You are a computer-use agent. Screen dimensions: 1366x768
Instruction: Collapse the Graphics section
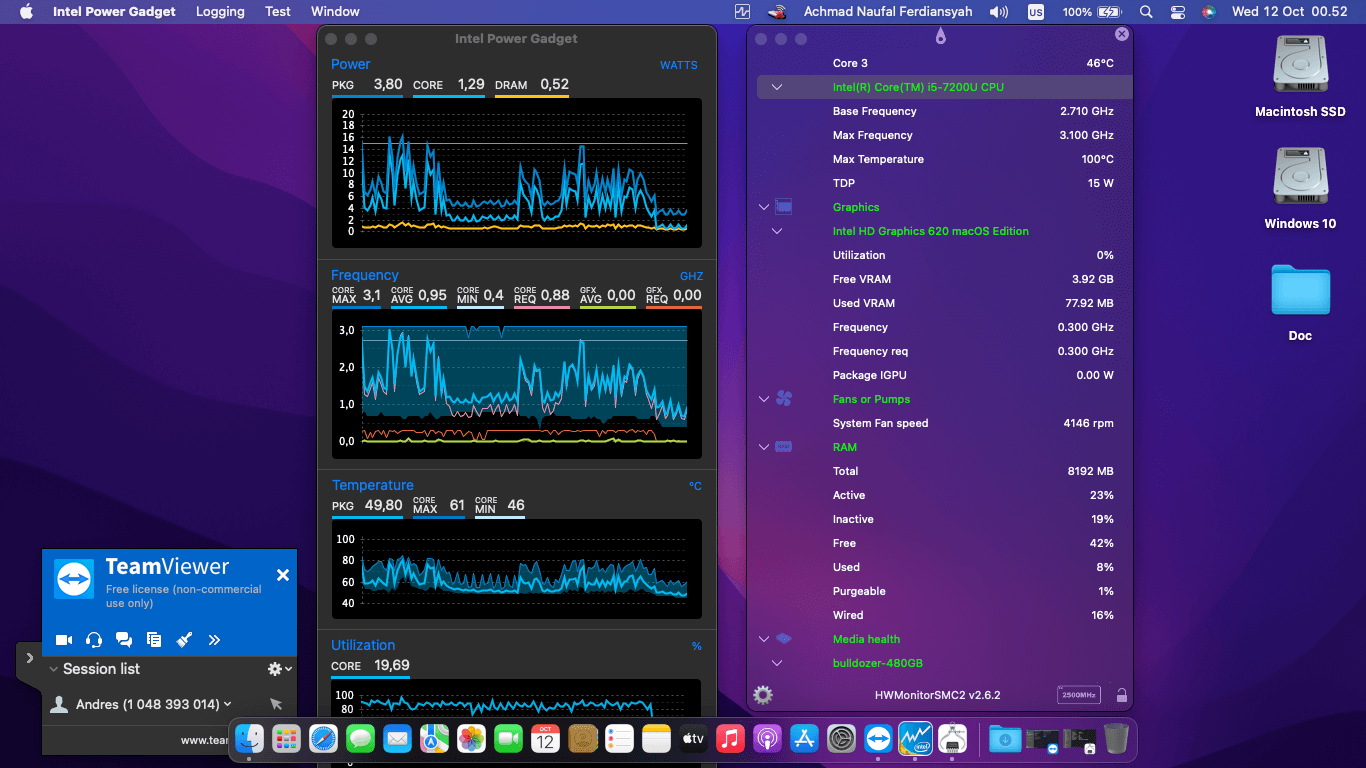(x=764, y=207)
